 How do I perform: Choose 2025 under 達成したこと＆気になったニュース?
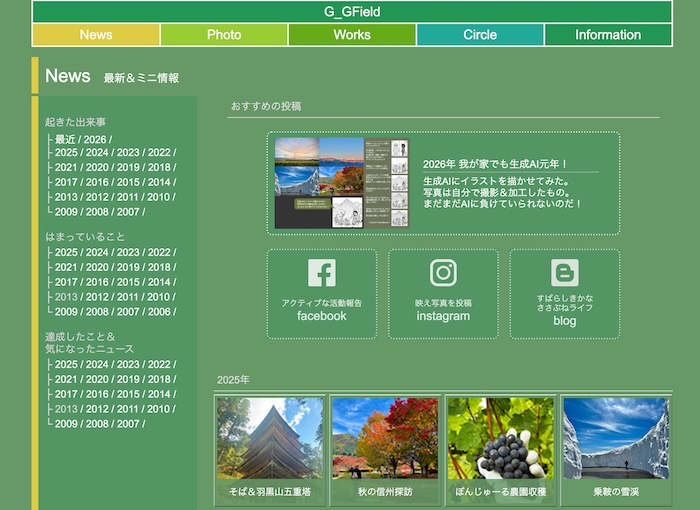click(66, 364)
